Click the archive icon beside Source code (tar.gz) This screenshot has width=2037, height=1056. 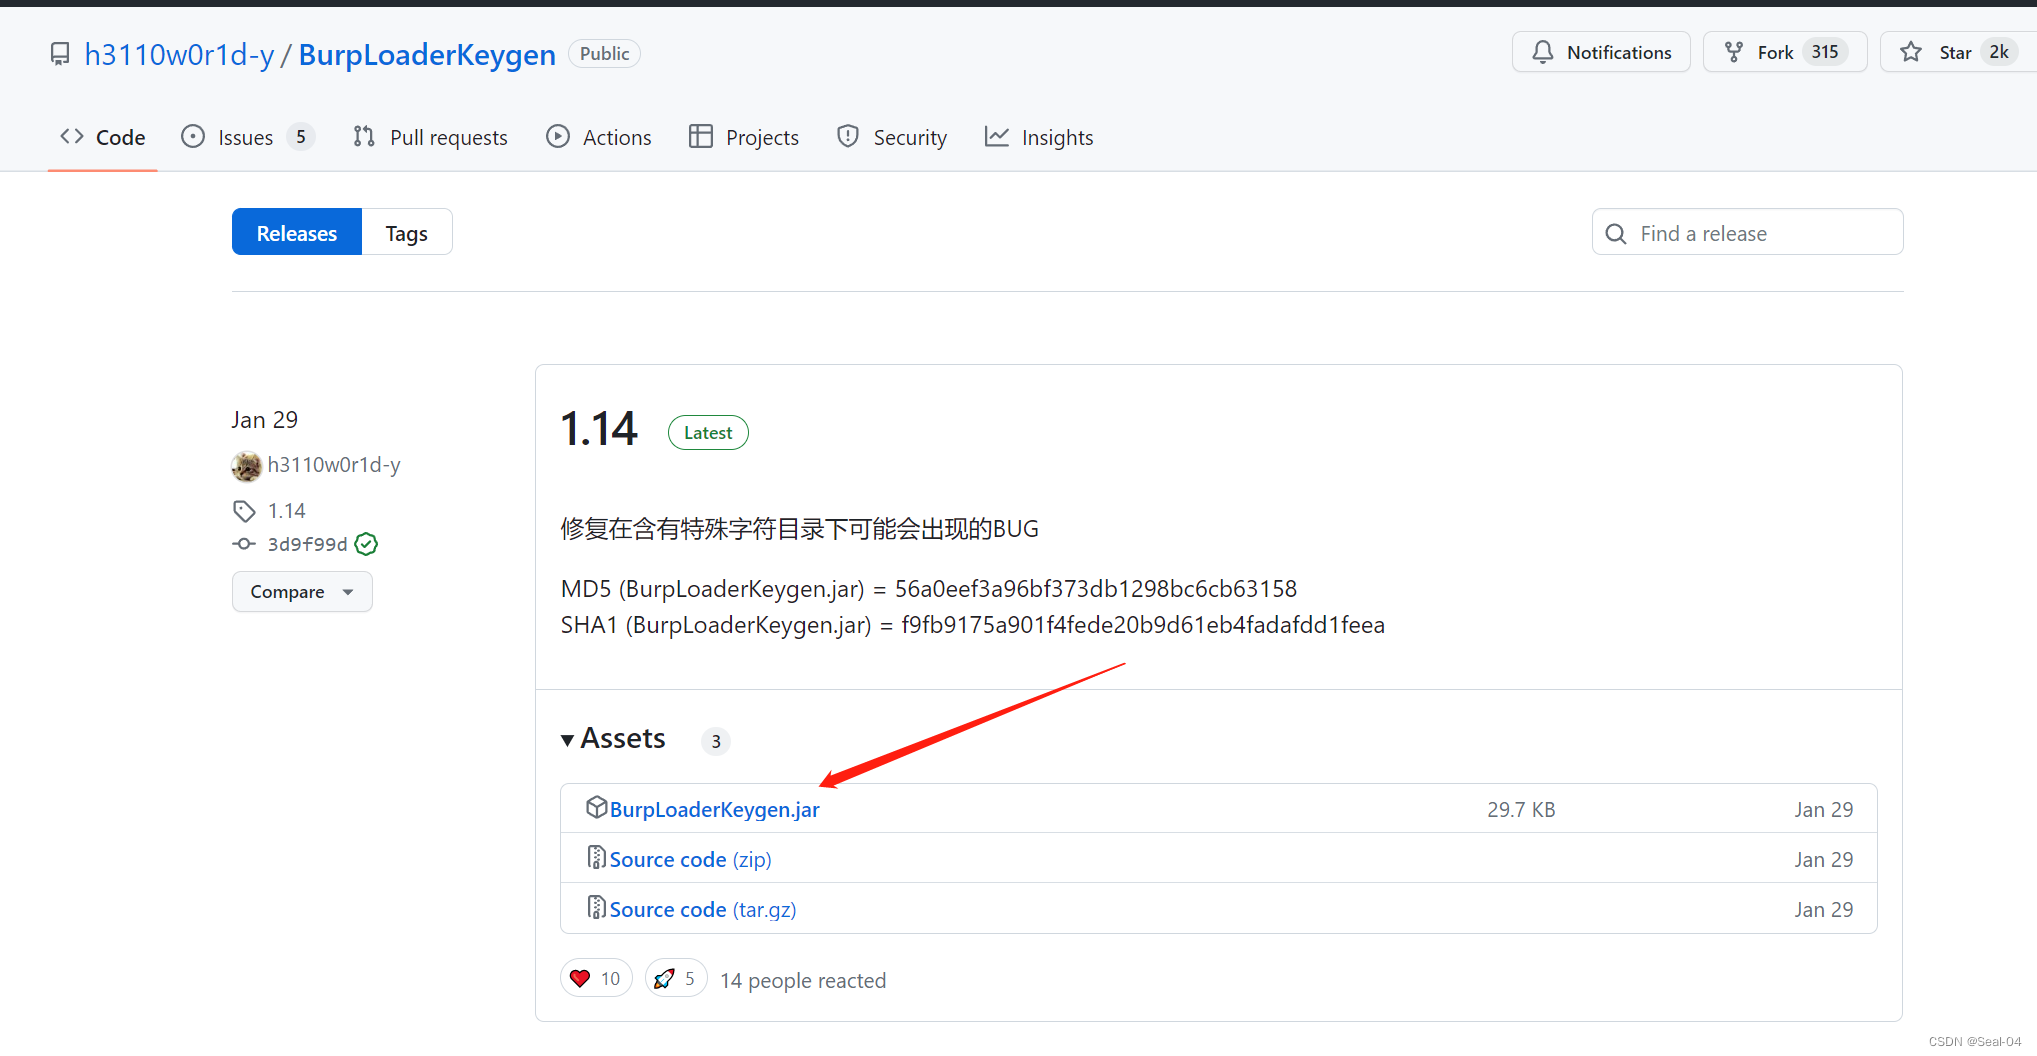point(596,907)
